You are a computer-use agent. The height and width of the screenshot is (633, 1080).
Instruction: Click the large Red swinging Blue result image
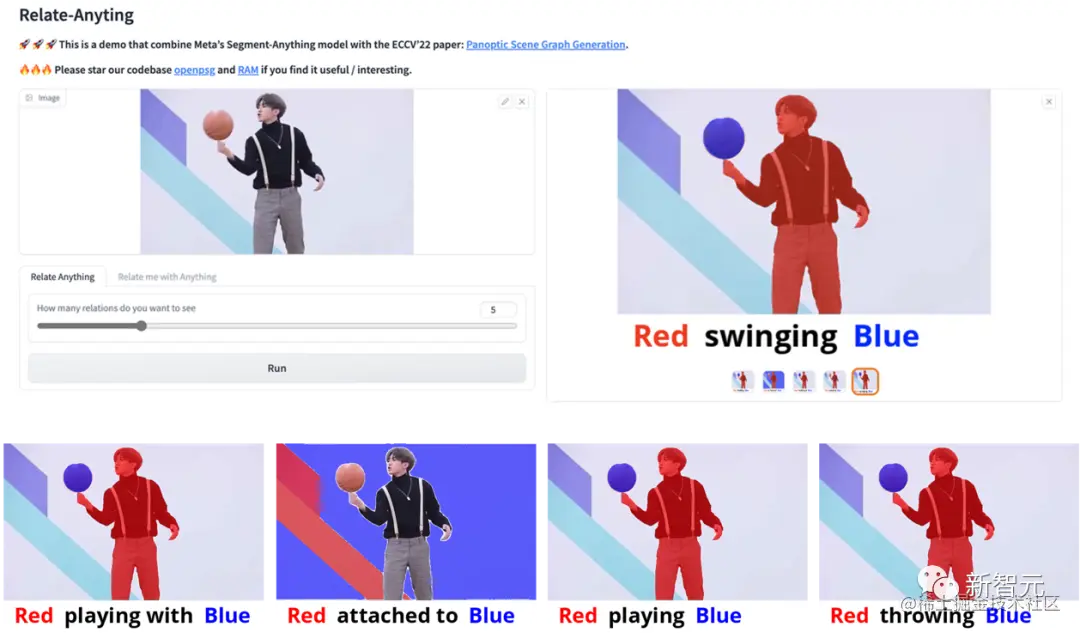point(804,201)
